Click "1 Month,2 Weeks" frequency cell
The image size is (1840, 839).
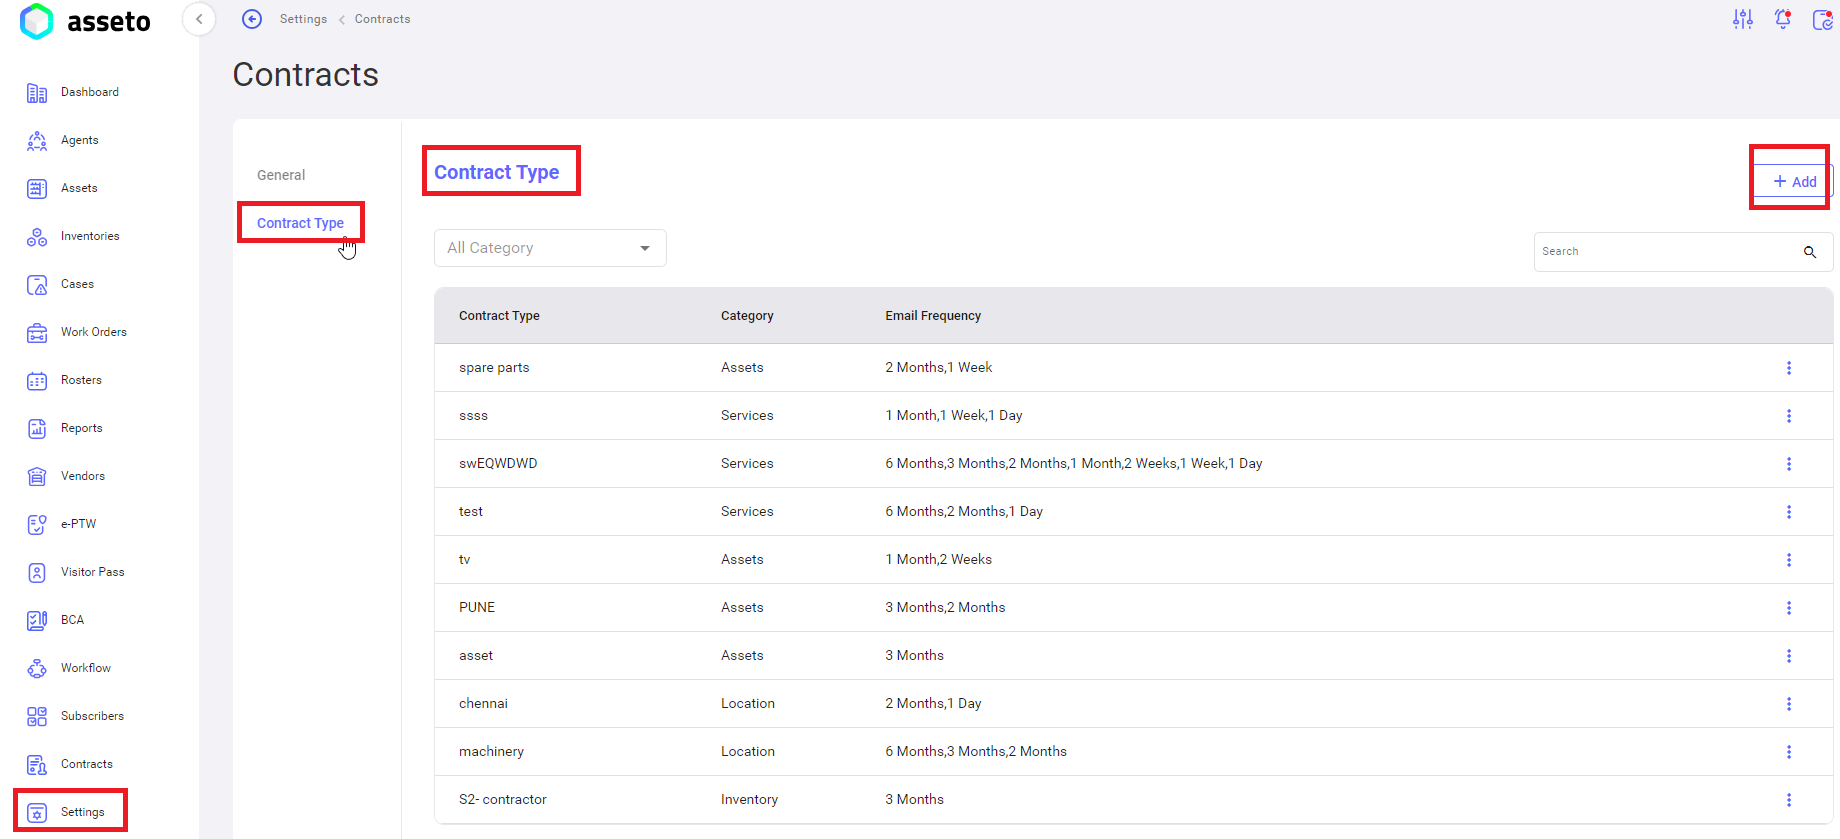(938, 560)
